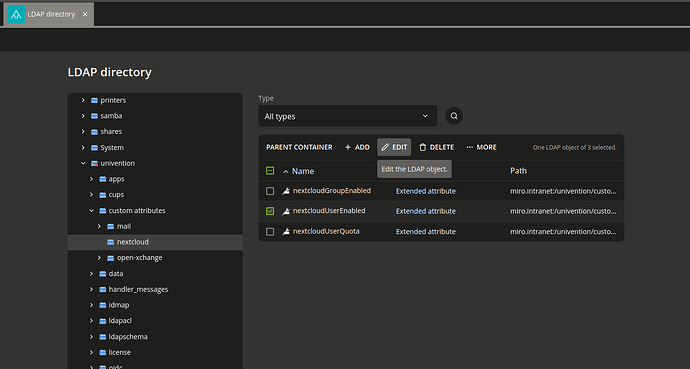Check the nextcloudUserQuota row checkbox

pyautogui.click(x=270, y=231)
